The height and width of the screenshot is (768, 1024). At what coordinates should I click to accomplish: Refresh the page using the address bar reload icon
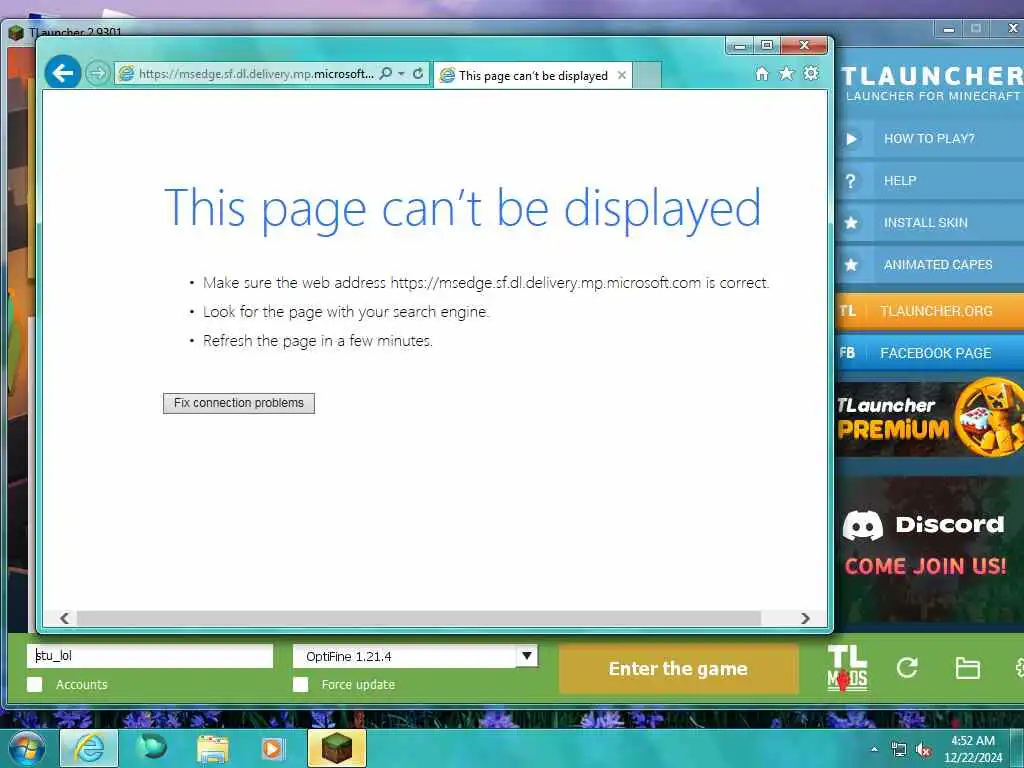pos(418,74)
